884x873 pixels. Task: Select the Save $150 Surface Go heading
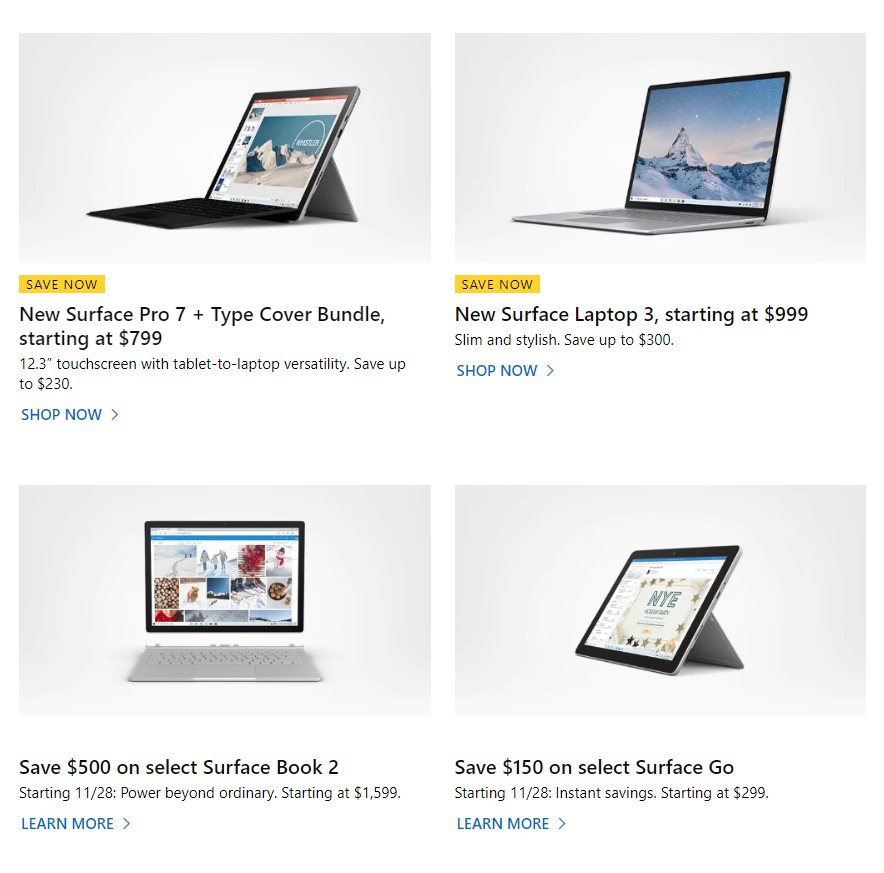[594, 767]
